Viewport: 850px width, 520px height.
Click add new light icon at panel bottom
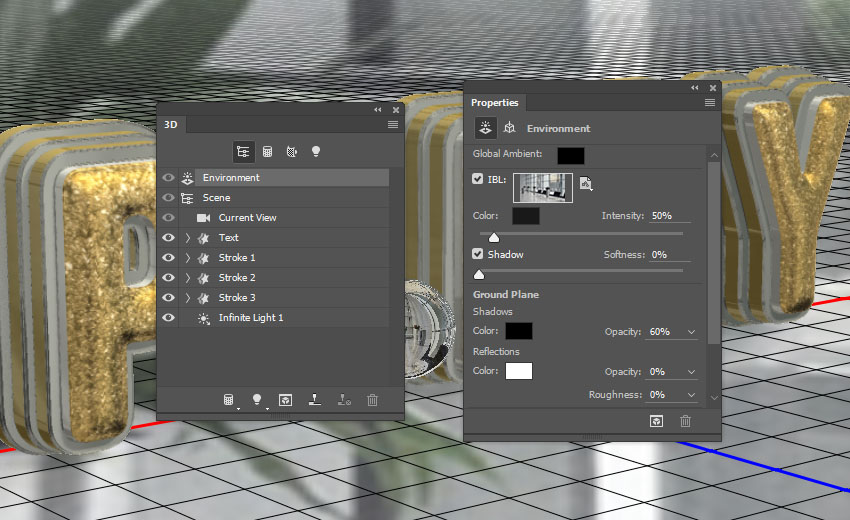pos(257,400)
